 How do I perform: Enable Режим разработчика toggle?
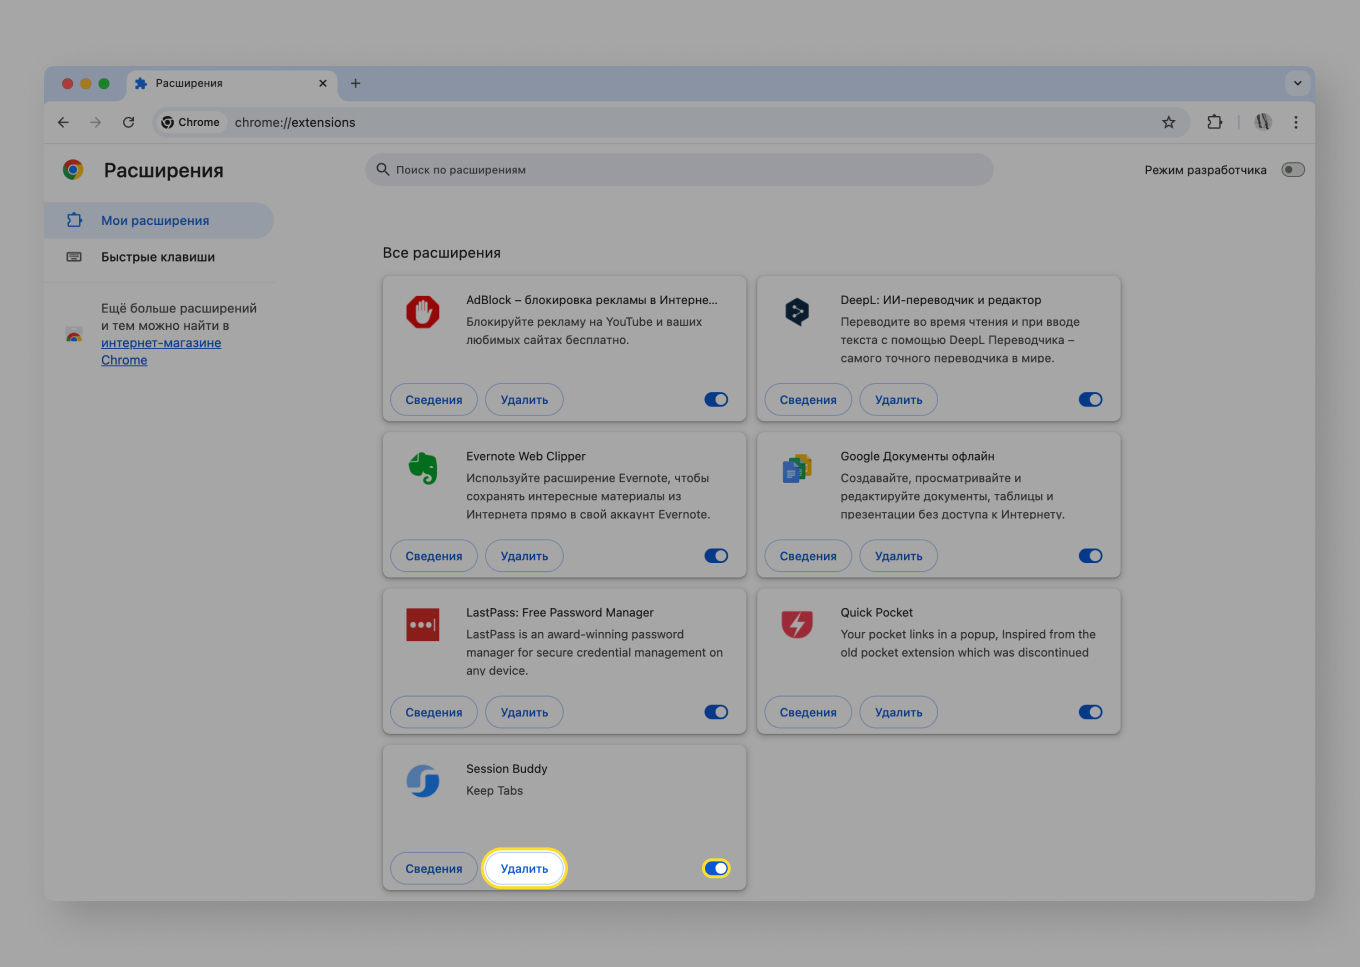pos(1292,169)
